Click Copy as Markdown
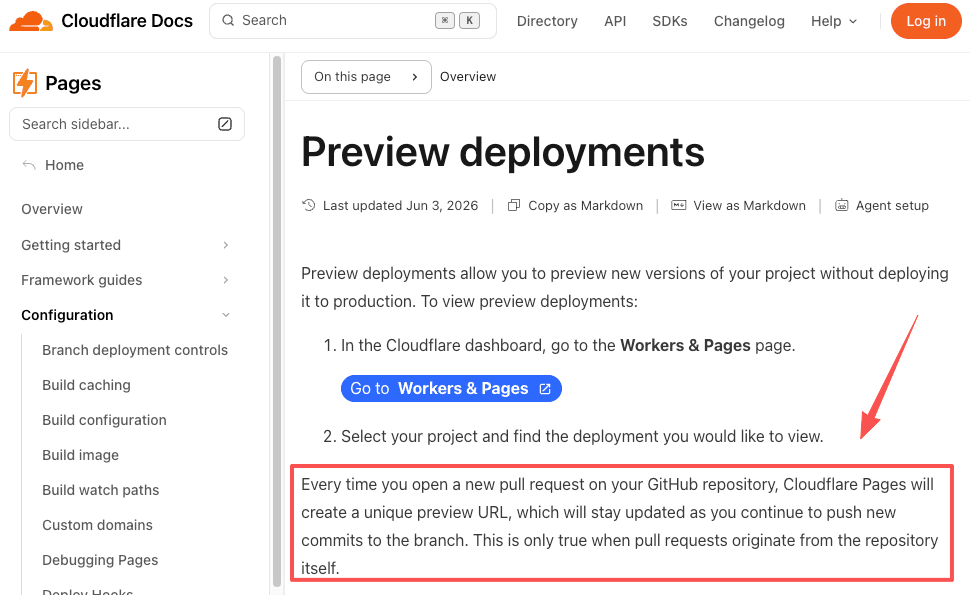970x595 pixels. [585, 205]
